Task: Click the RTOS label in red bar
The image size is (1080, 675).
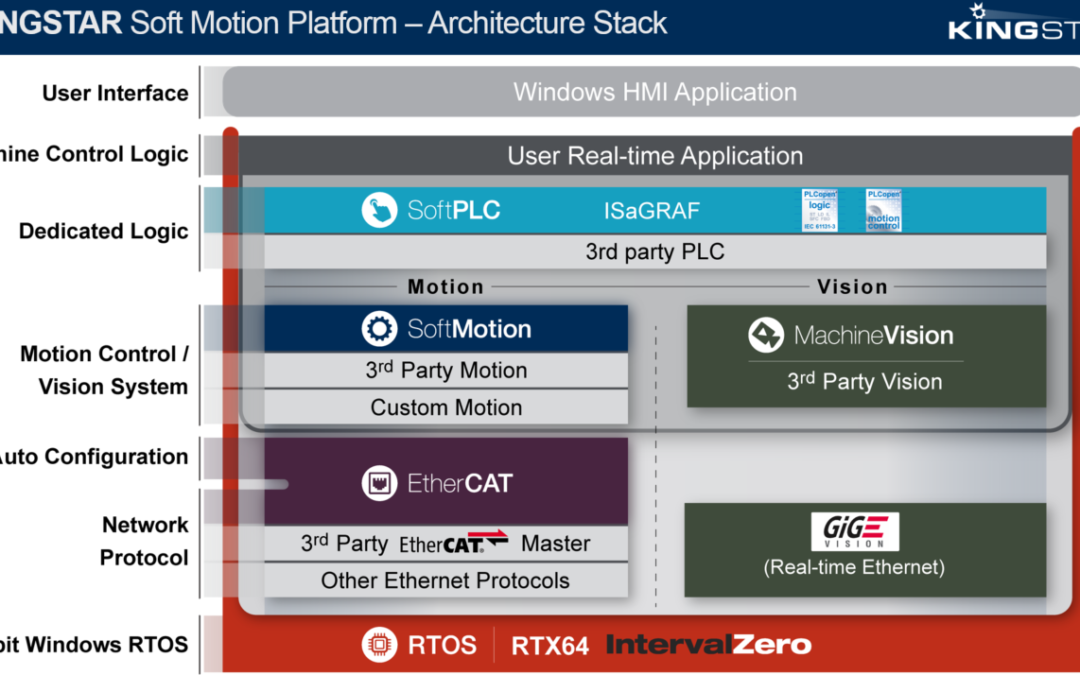Action: [x=442, y=645]
